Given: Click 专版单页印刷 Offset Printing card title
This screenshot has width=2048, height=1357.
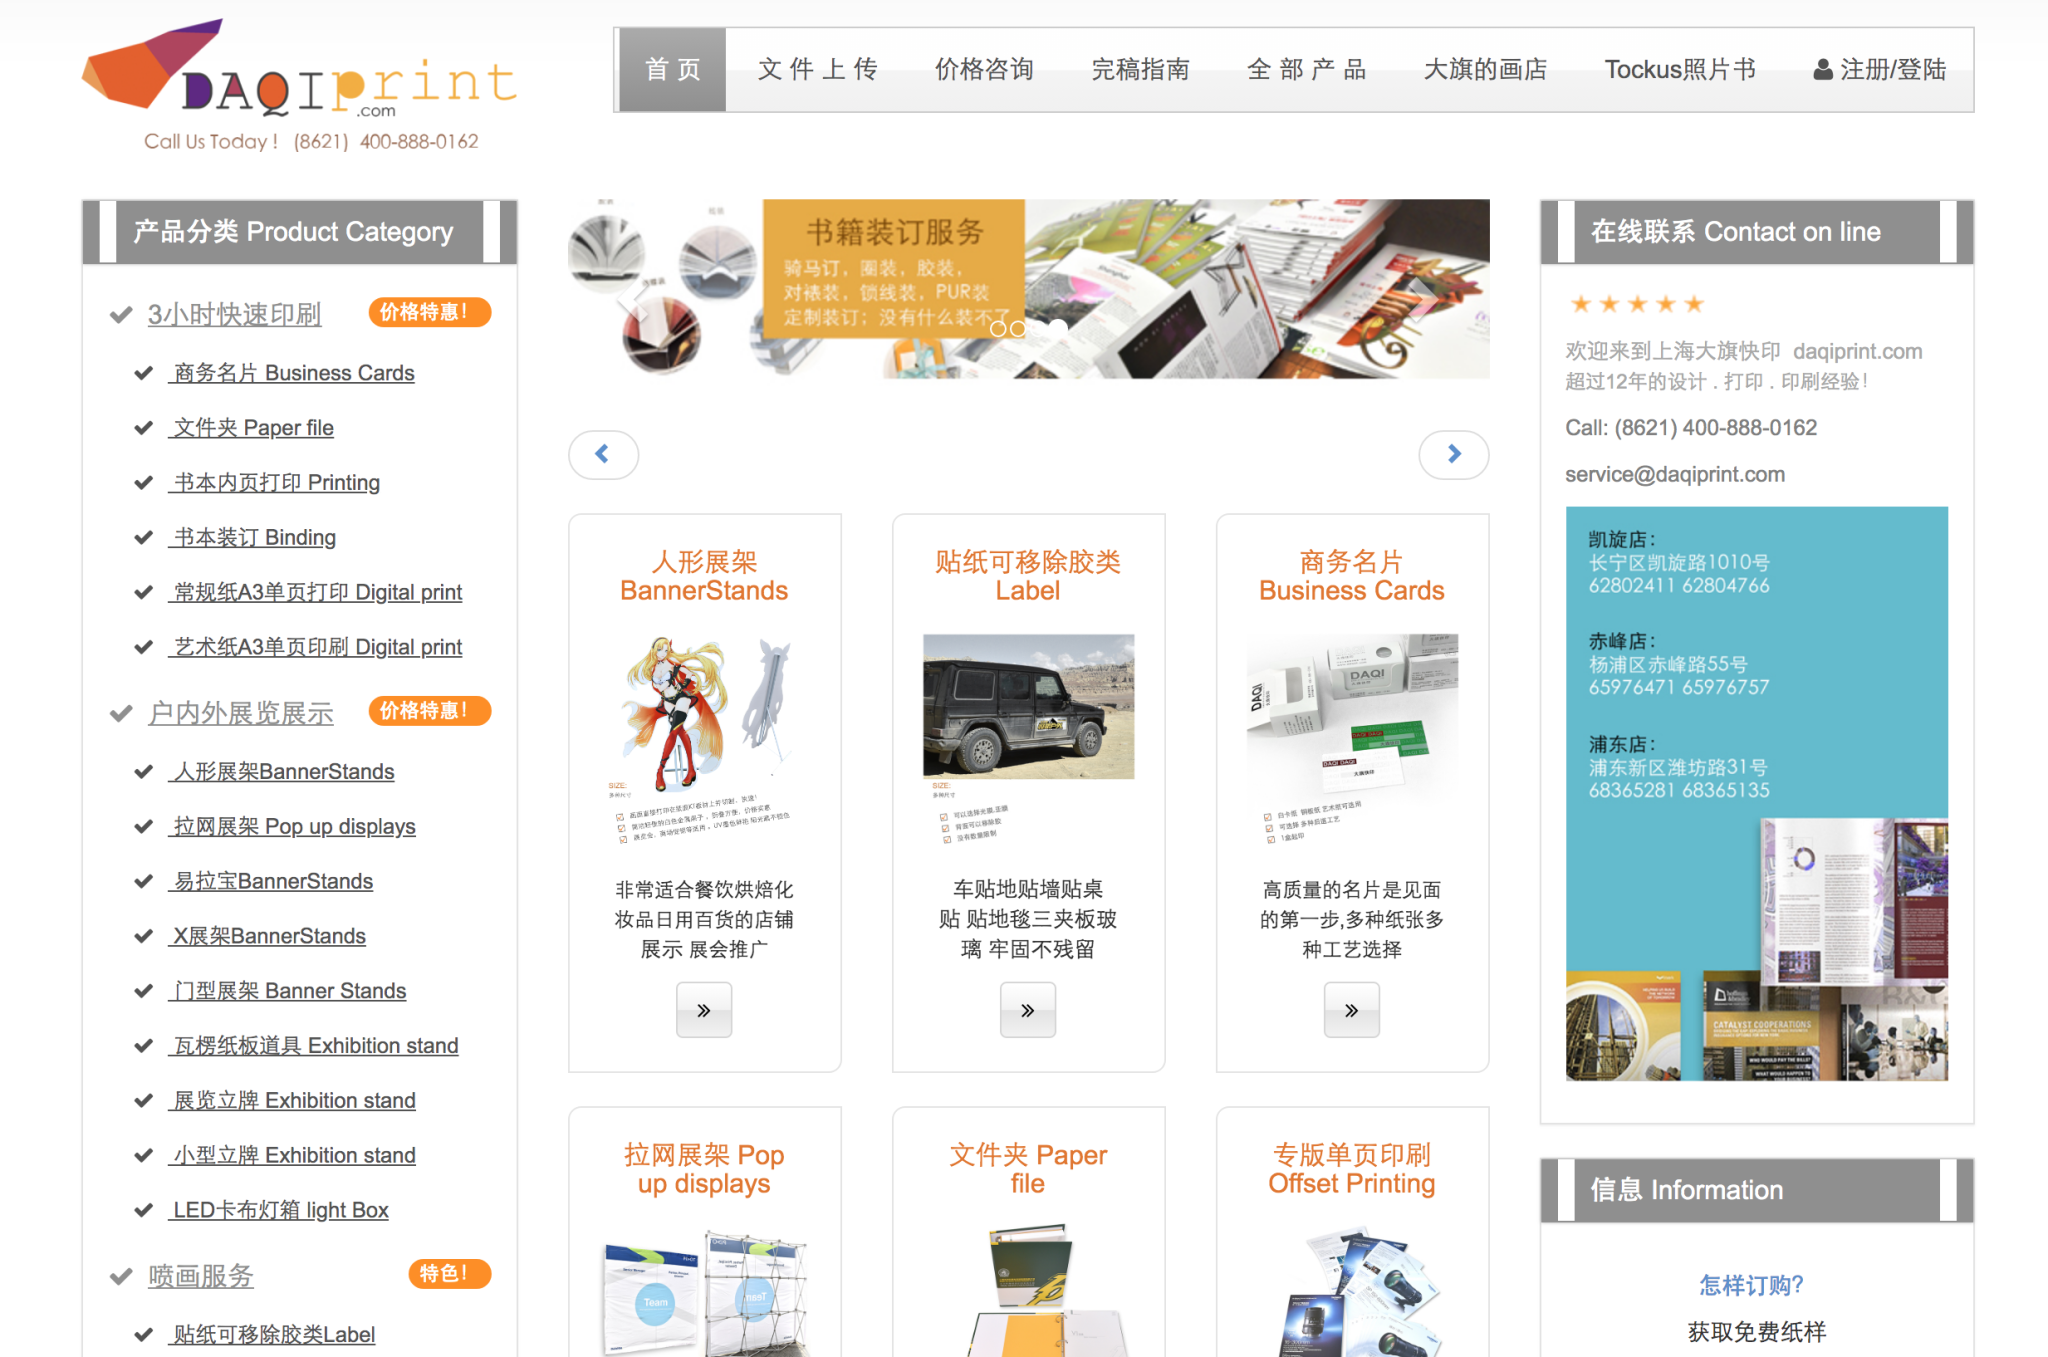Looking at the screenshot, I should 1351,1169.
